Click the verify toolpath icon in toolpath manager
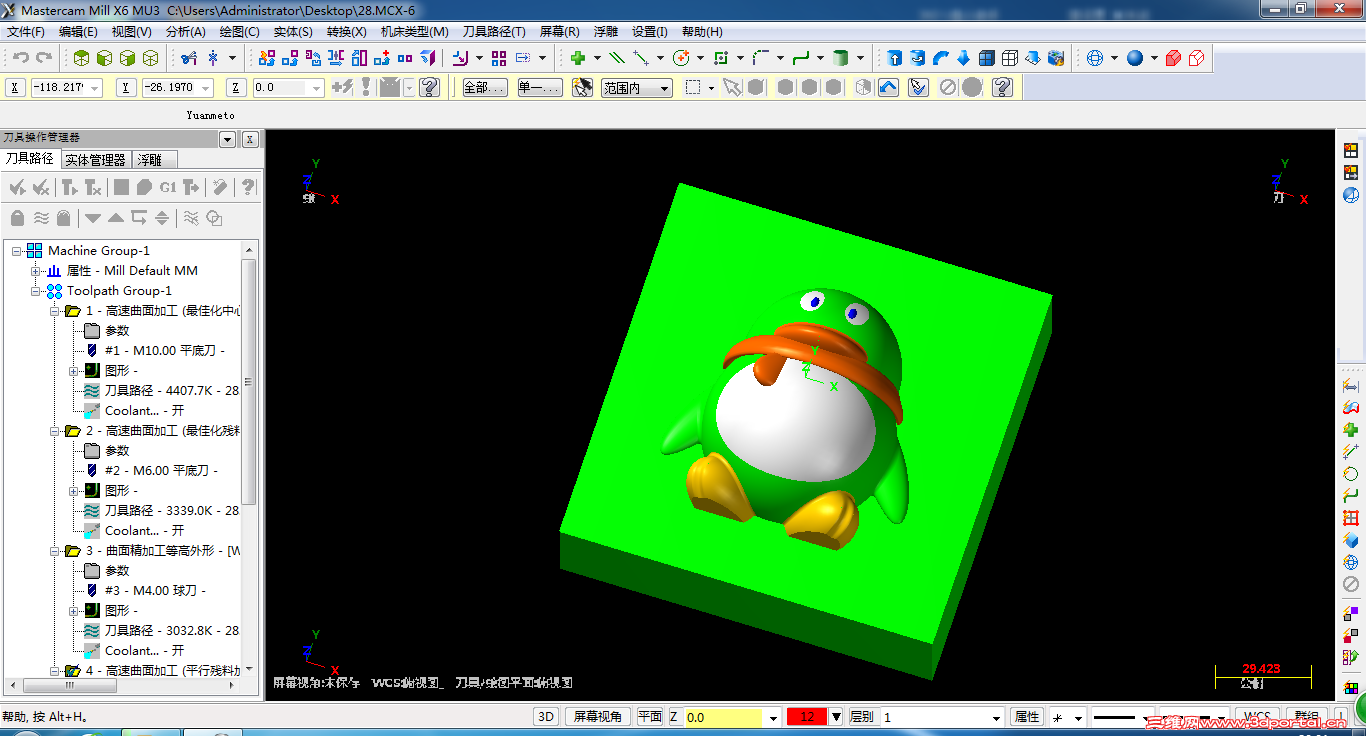The image size is (1366, 736). click(144, 187)
